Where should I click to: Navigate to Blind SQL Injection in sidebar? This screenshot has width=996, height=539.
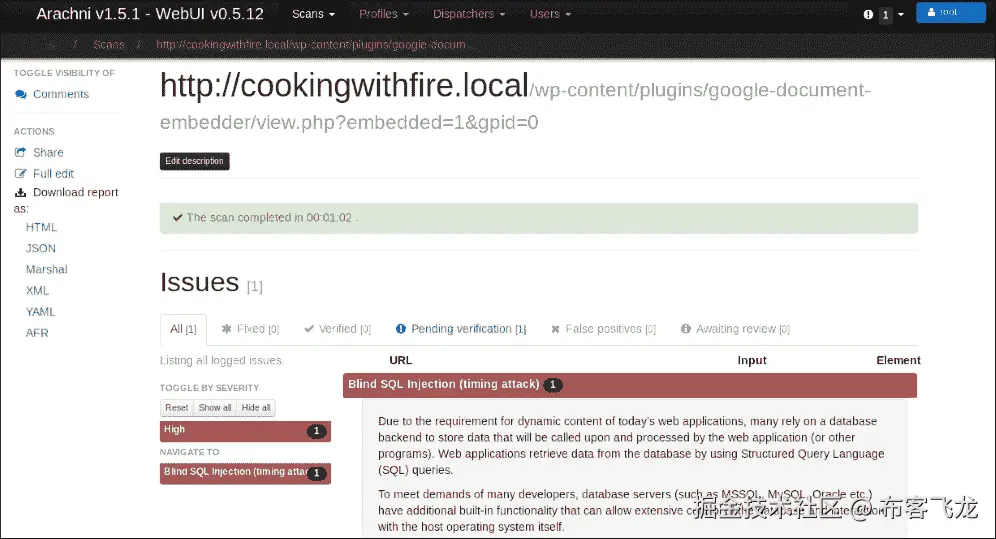(x=245, y=473)
